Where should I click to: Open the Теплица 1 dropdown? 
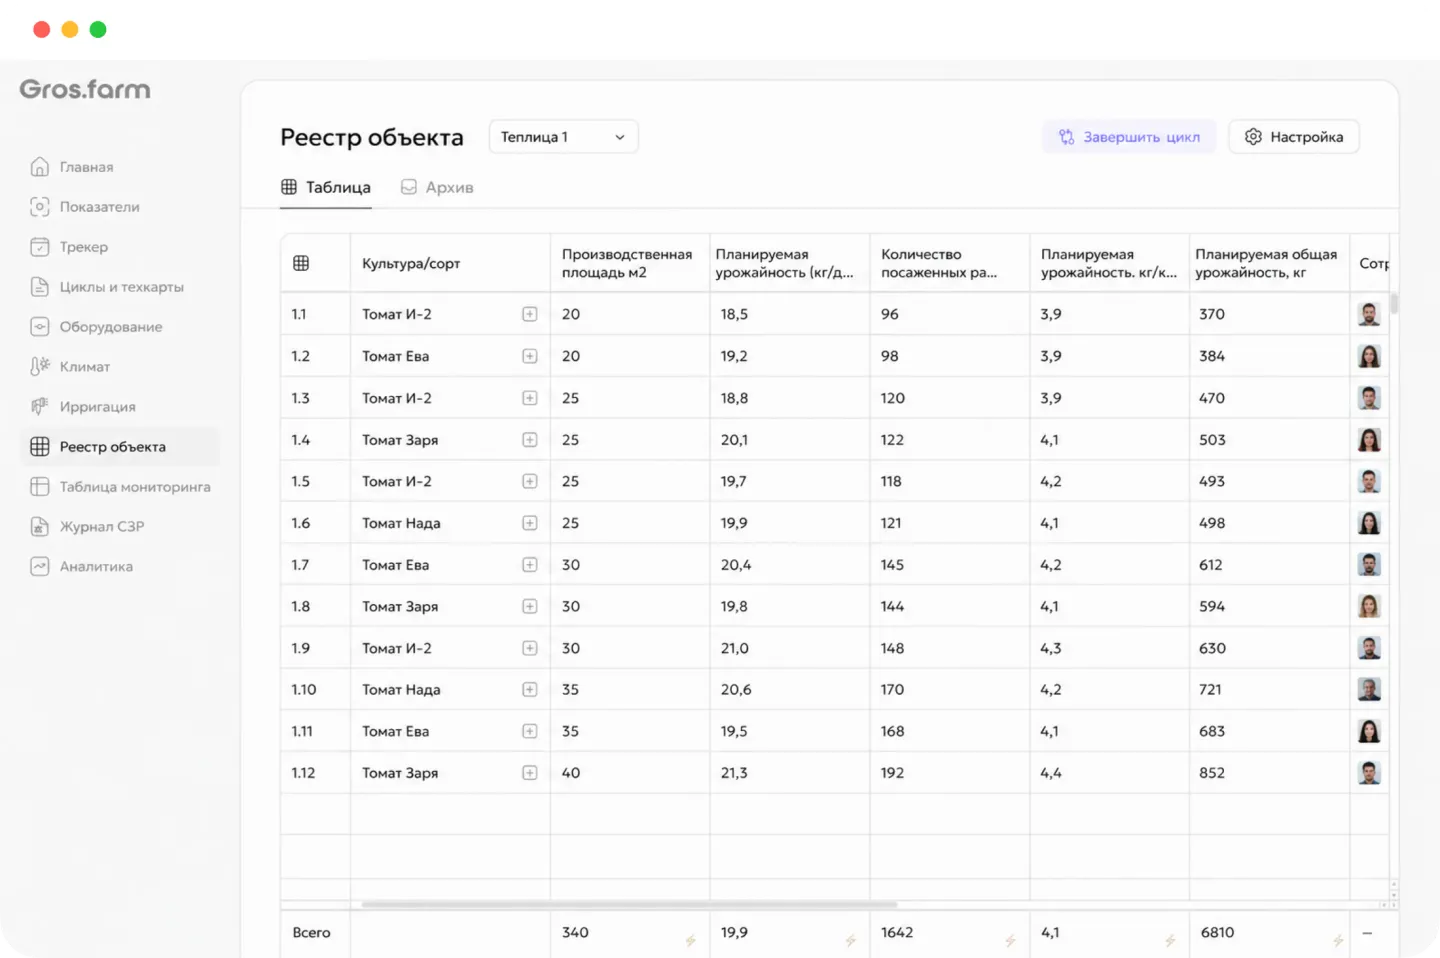[x=563, y=137]
